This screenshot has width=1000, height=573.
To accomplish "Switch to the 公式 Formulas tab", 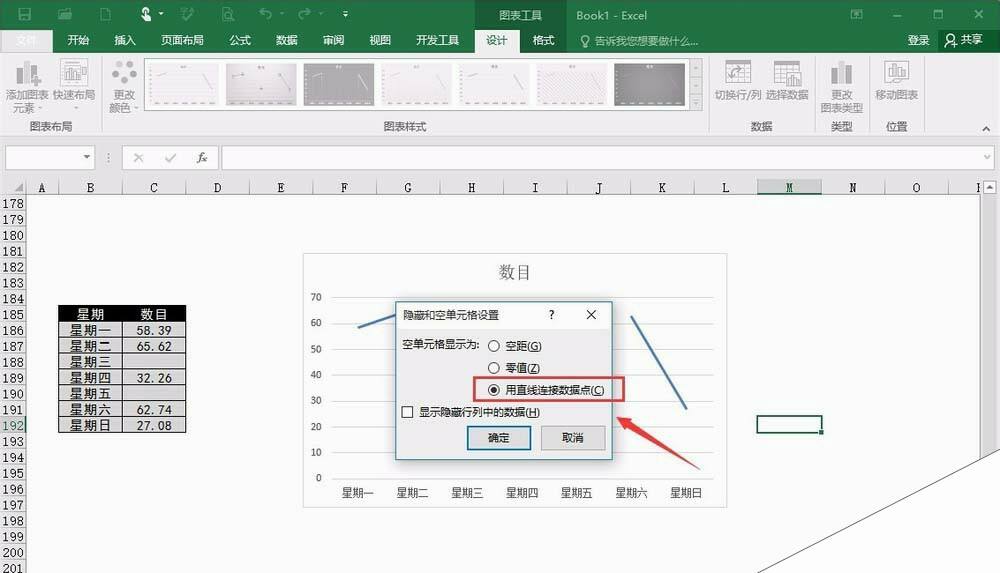I will [240, 40].
